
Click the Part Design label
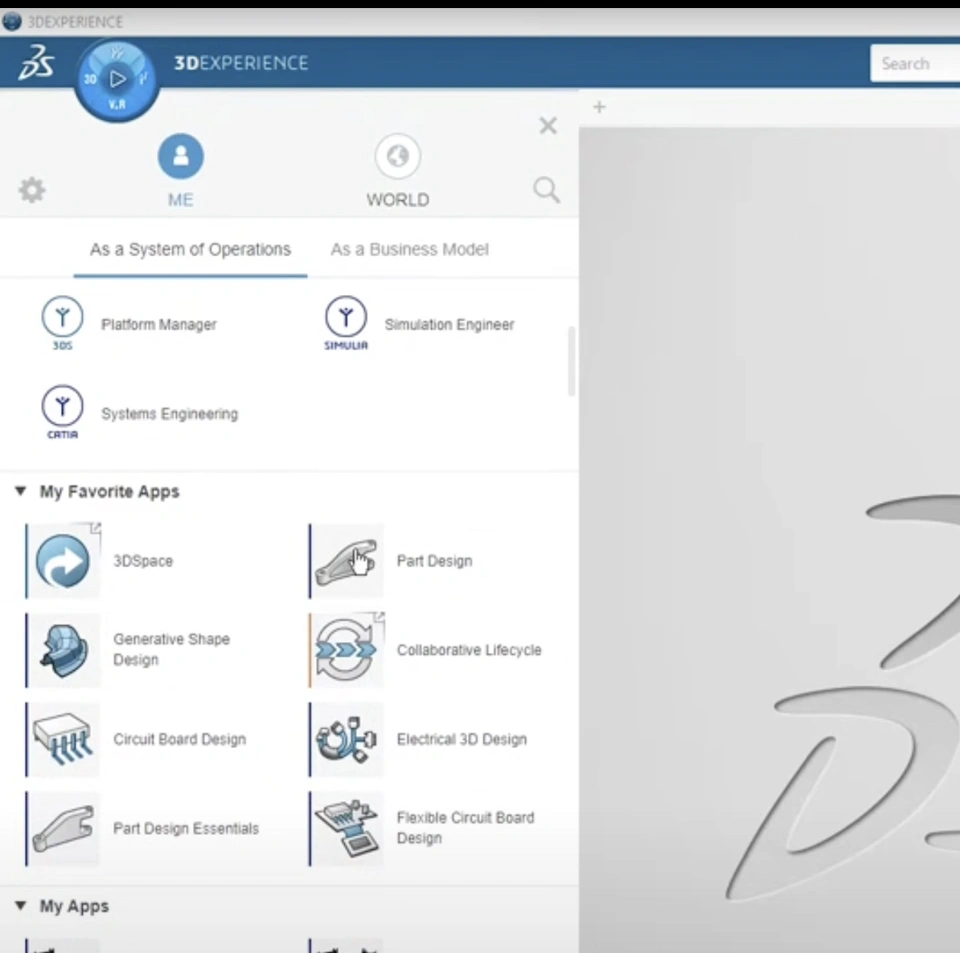point(434,561)
